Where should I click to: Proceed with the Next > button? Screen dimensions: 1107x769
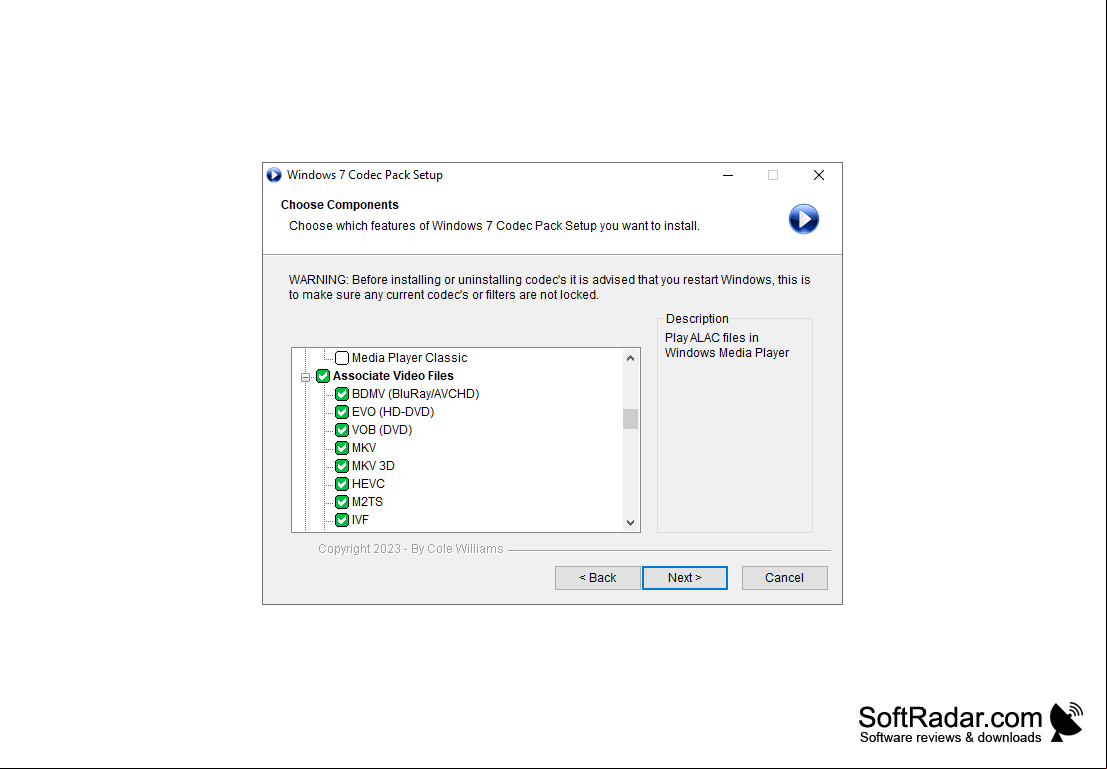(685, 578)
